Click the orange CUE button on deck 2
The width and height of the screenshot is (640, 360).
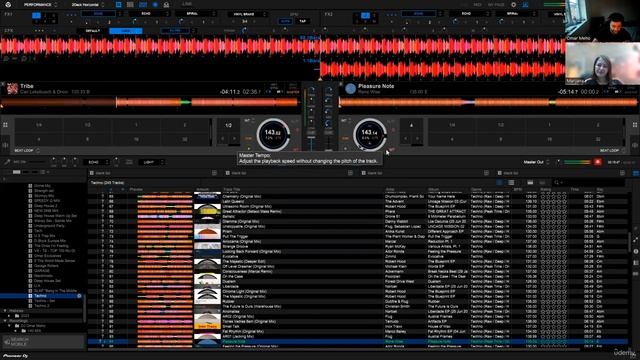[x=345, y=138]
